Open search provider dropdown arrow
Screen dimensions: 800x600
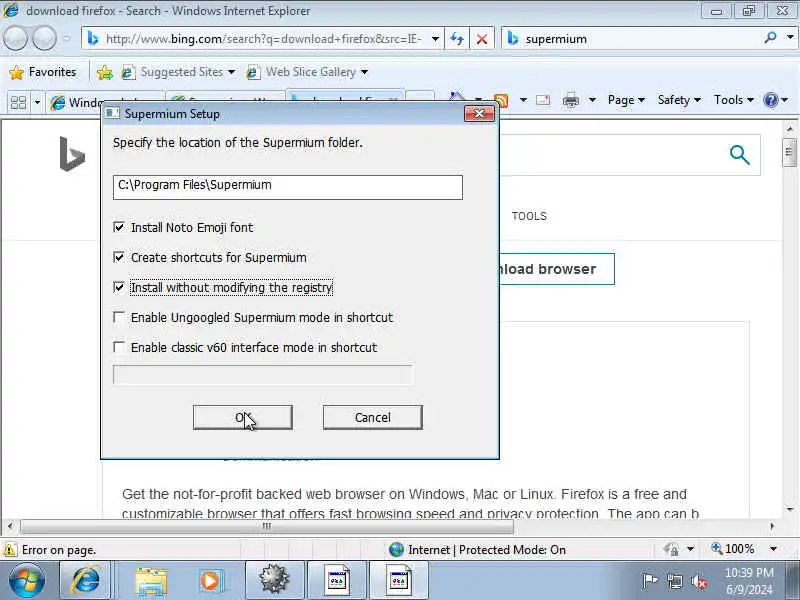[x=790, y=37]
